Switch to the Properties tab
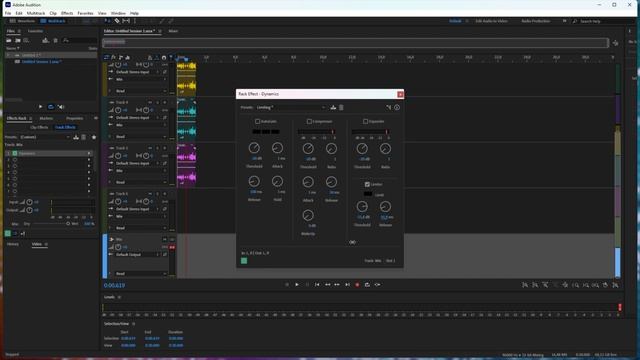The image size is (640, 360). coord(75,118)
